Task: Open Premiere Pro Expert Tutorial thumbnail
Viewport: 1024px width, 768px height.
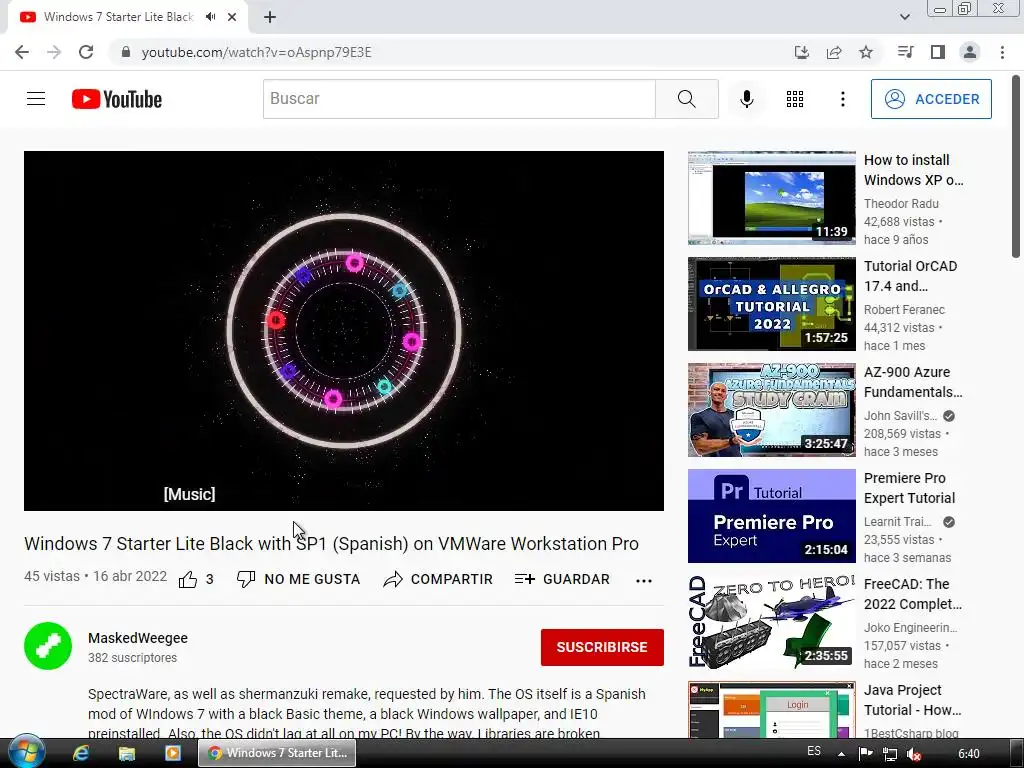Action: tap(771, 516)
